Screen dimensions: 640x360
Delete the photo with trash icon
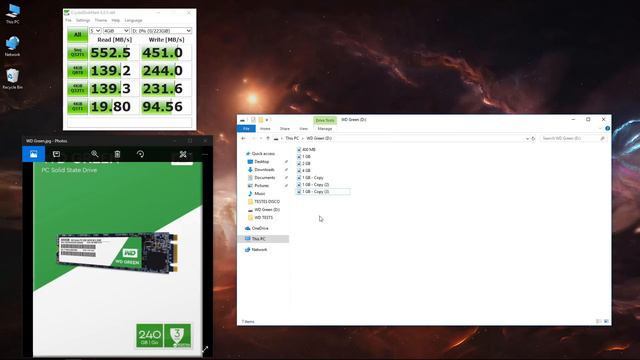point(117,154)
